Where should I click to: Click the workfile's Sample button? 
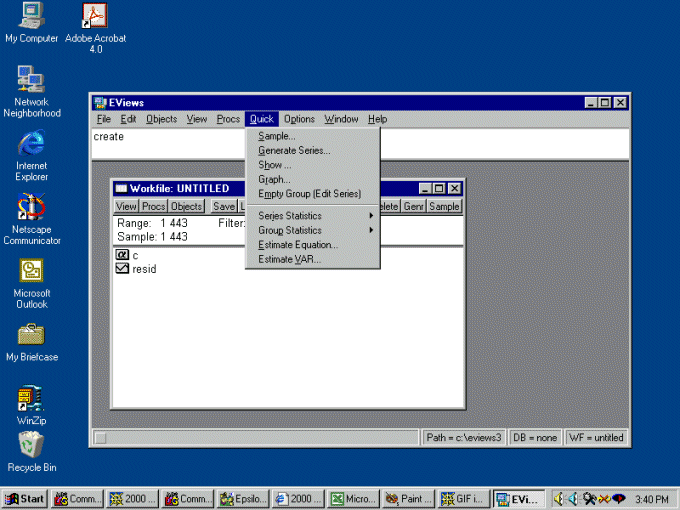click(444, 206)
